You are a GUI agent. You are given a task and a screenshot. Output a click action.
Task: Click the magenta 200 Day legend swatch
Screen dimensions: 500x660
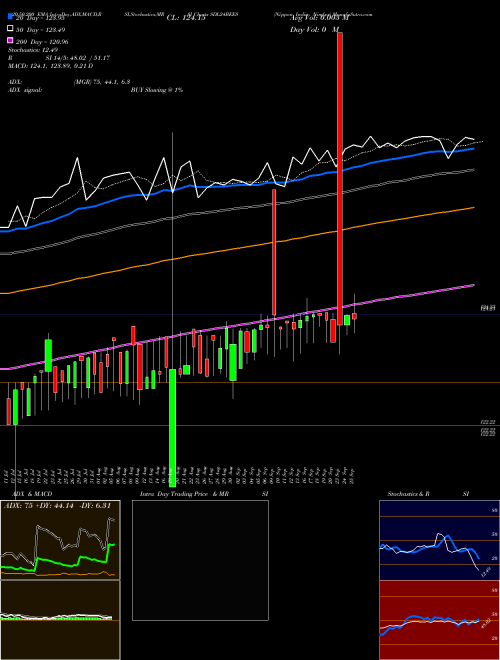click(x=10, y=40)
